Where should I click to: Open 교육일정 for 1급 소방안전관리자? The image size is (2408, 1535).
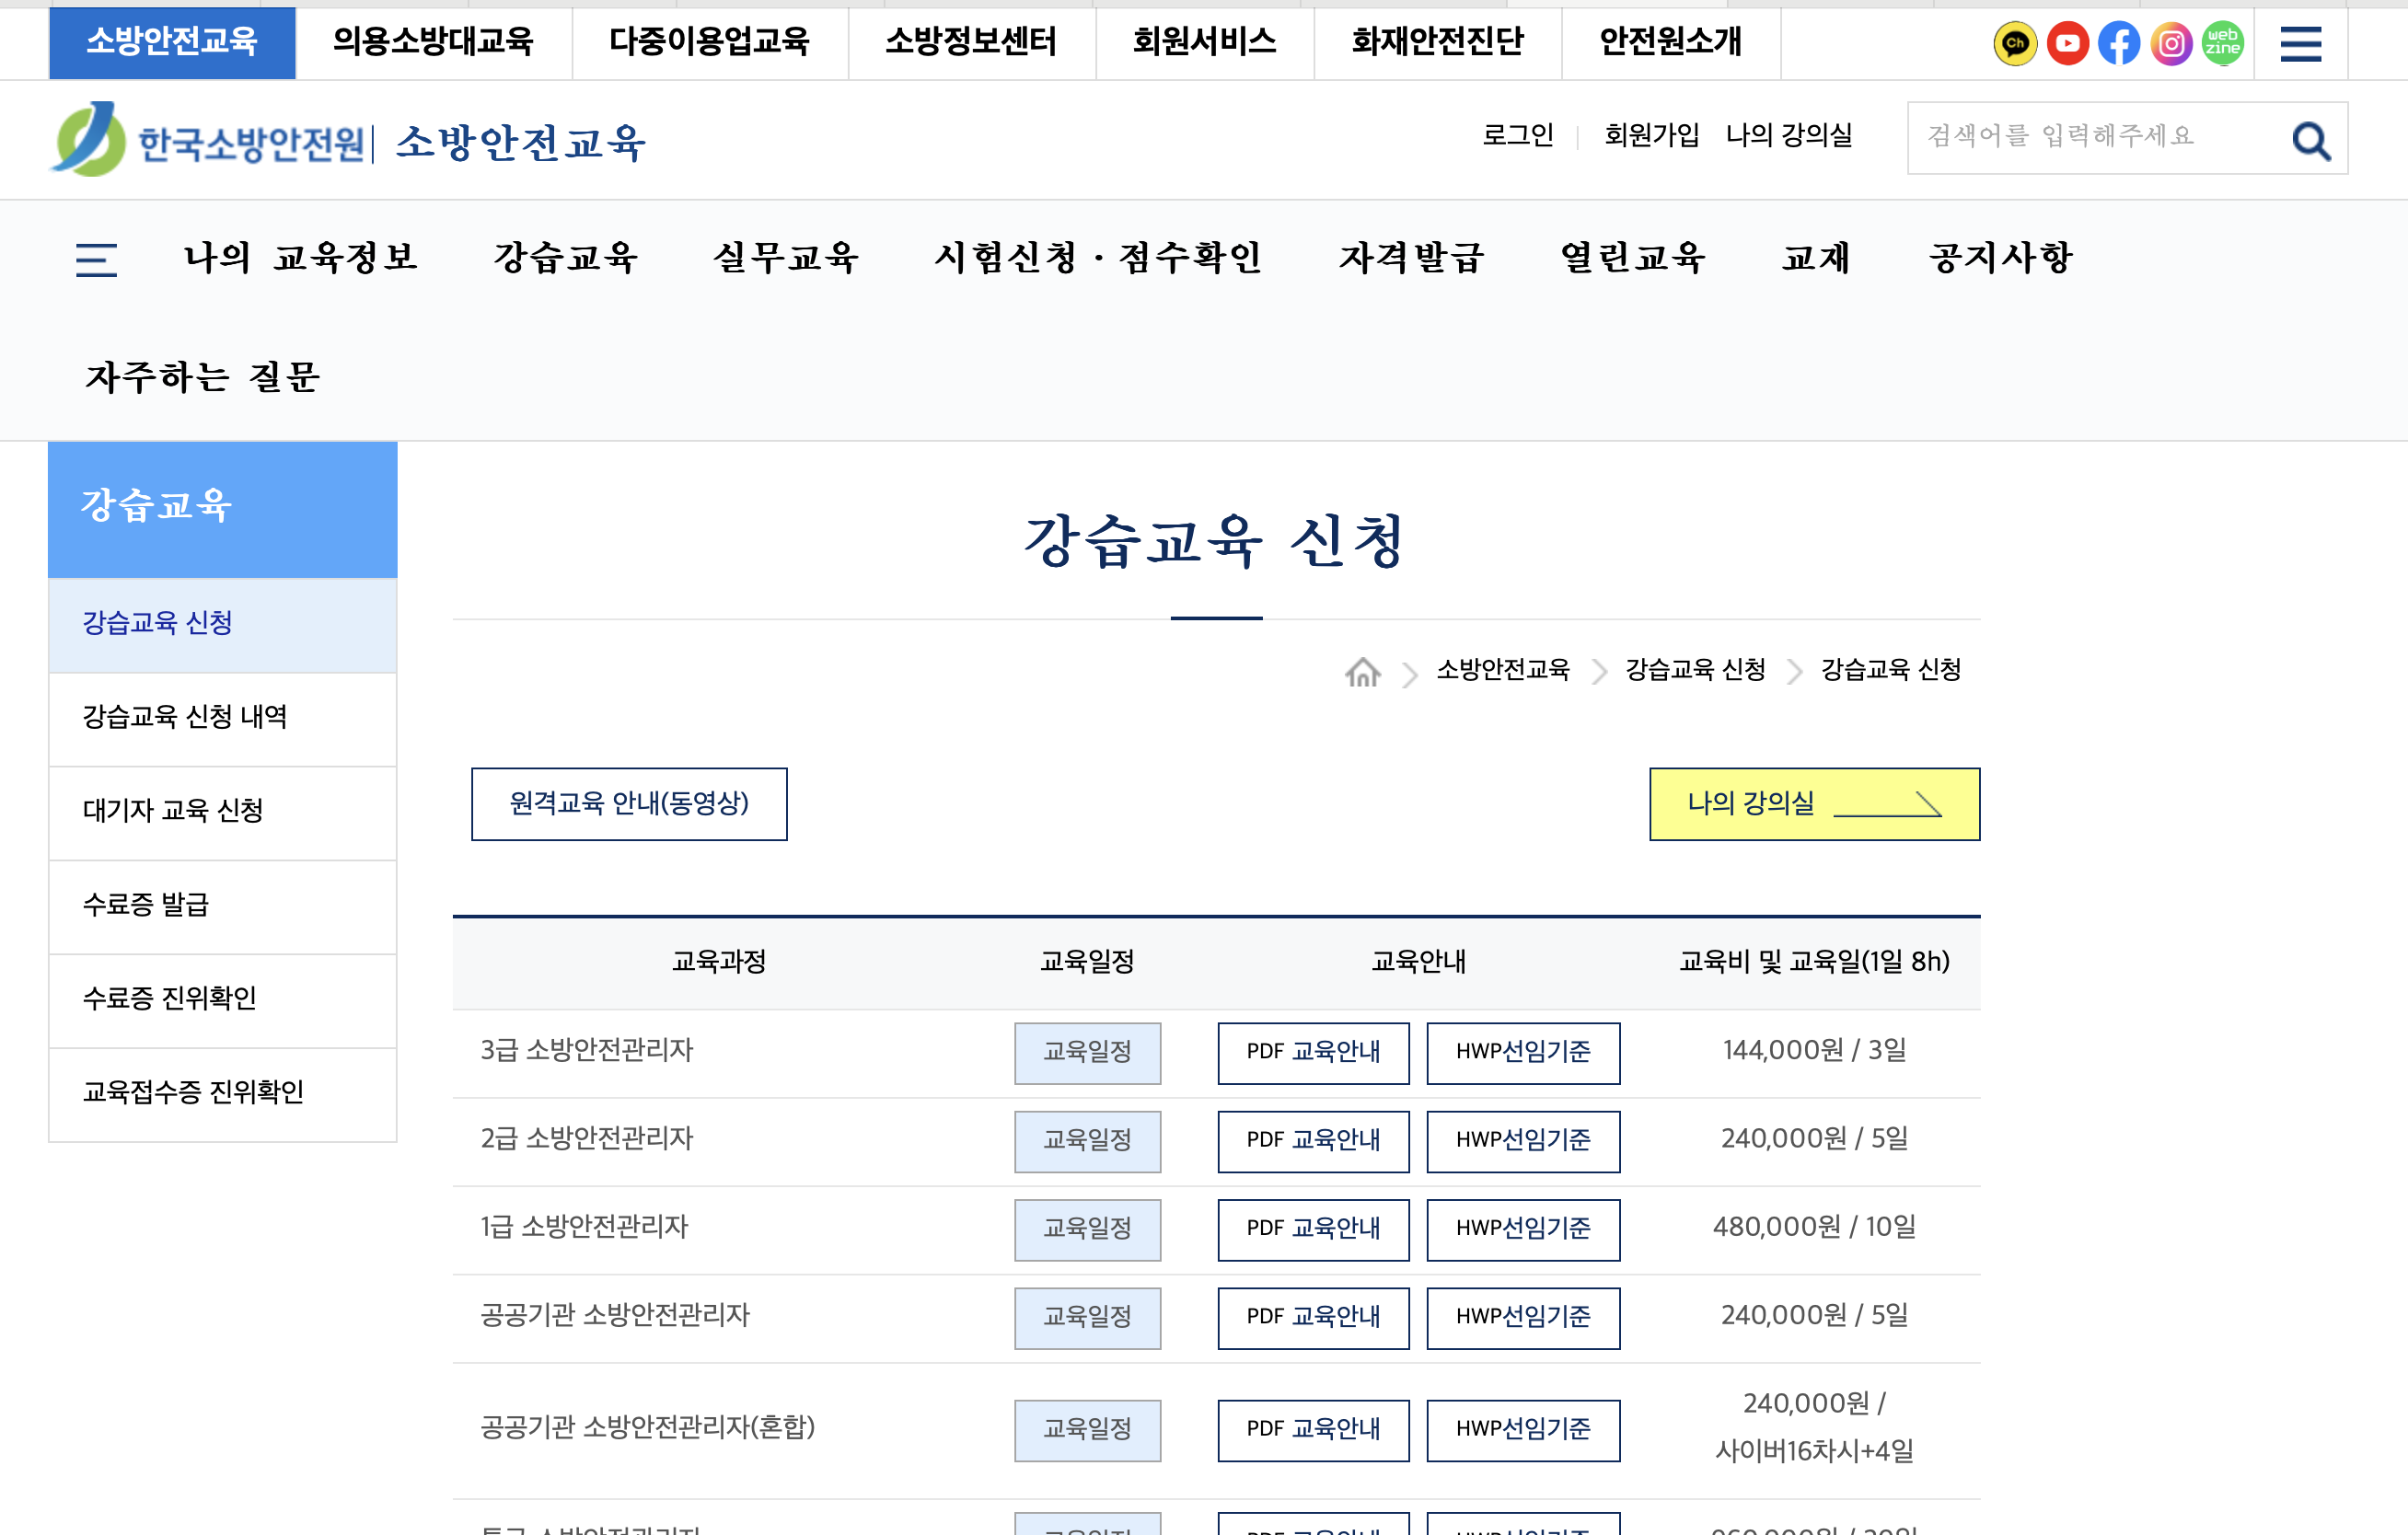(1087, 1229)
